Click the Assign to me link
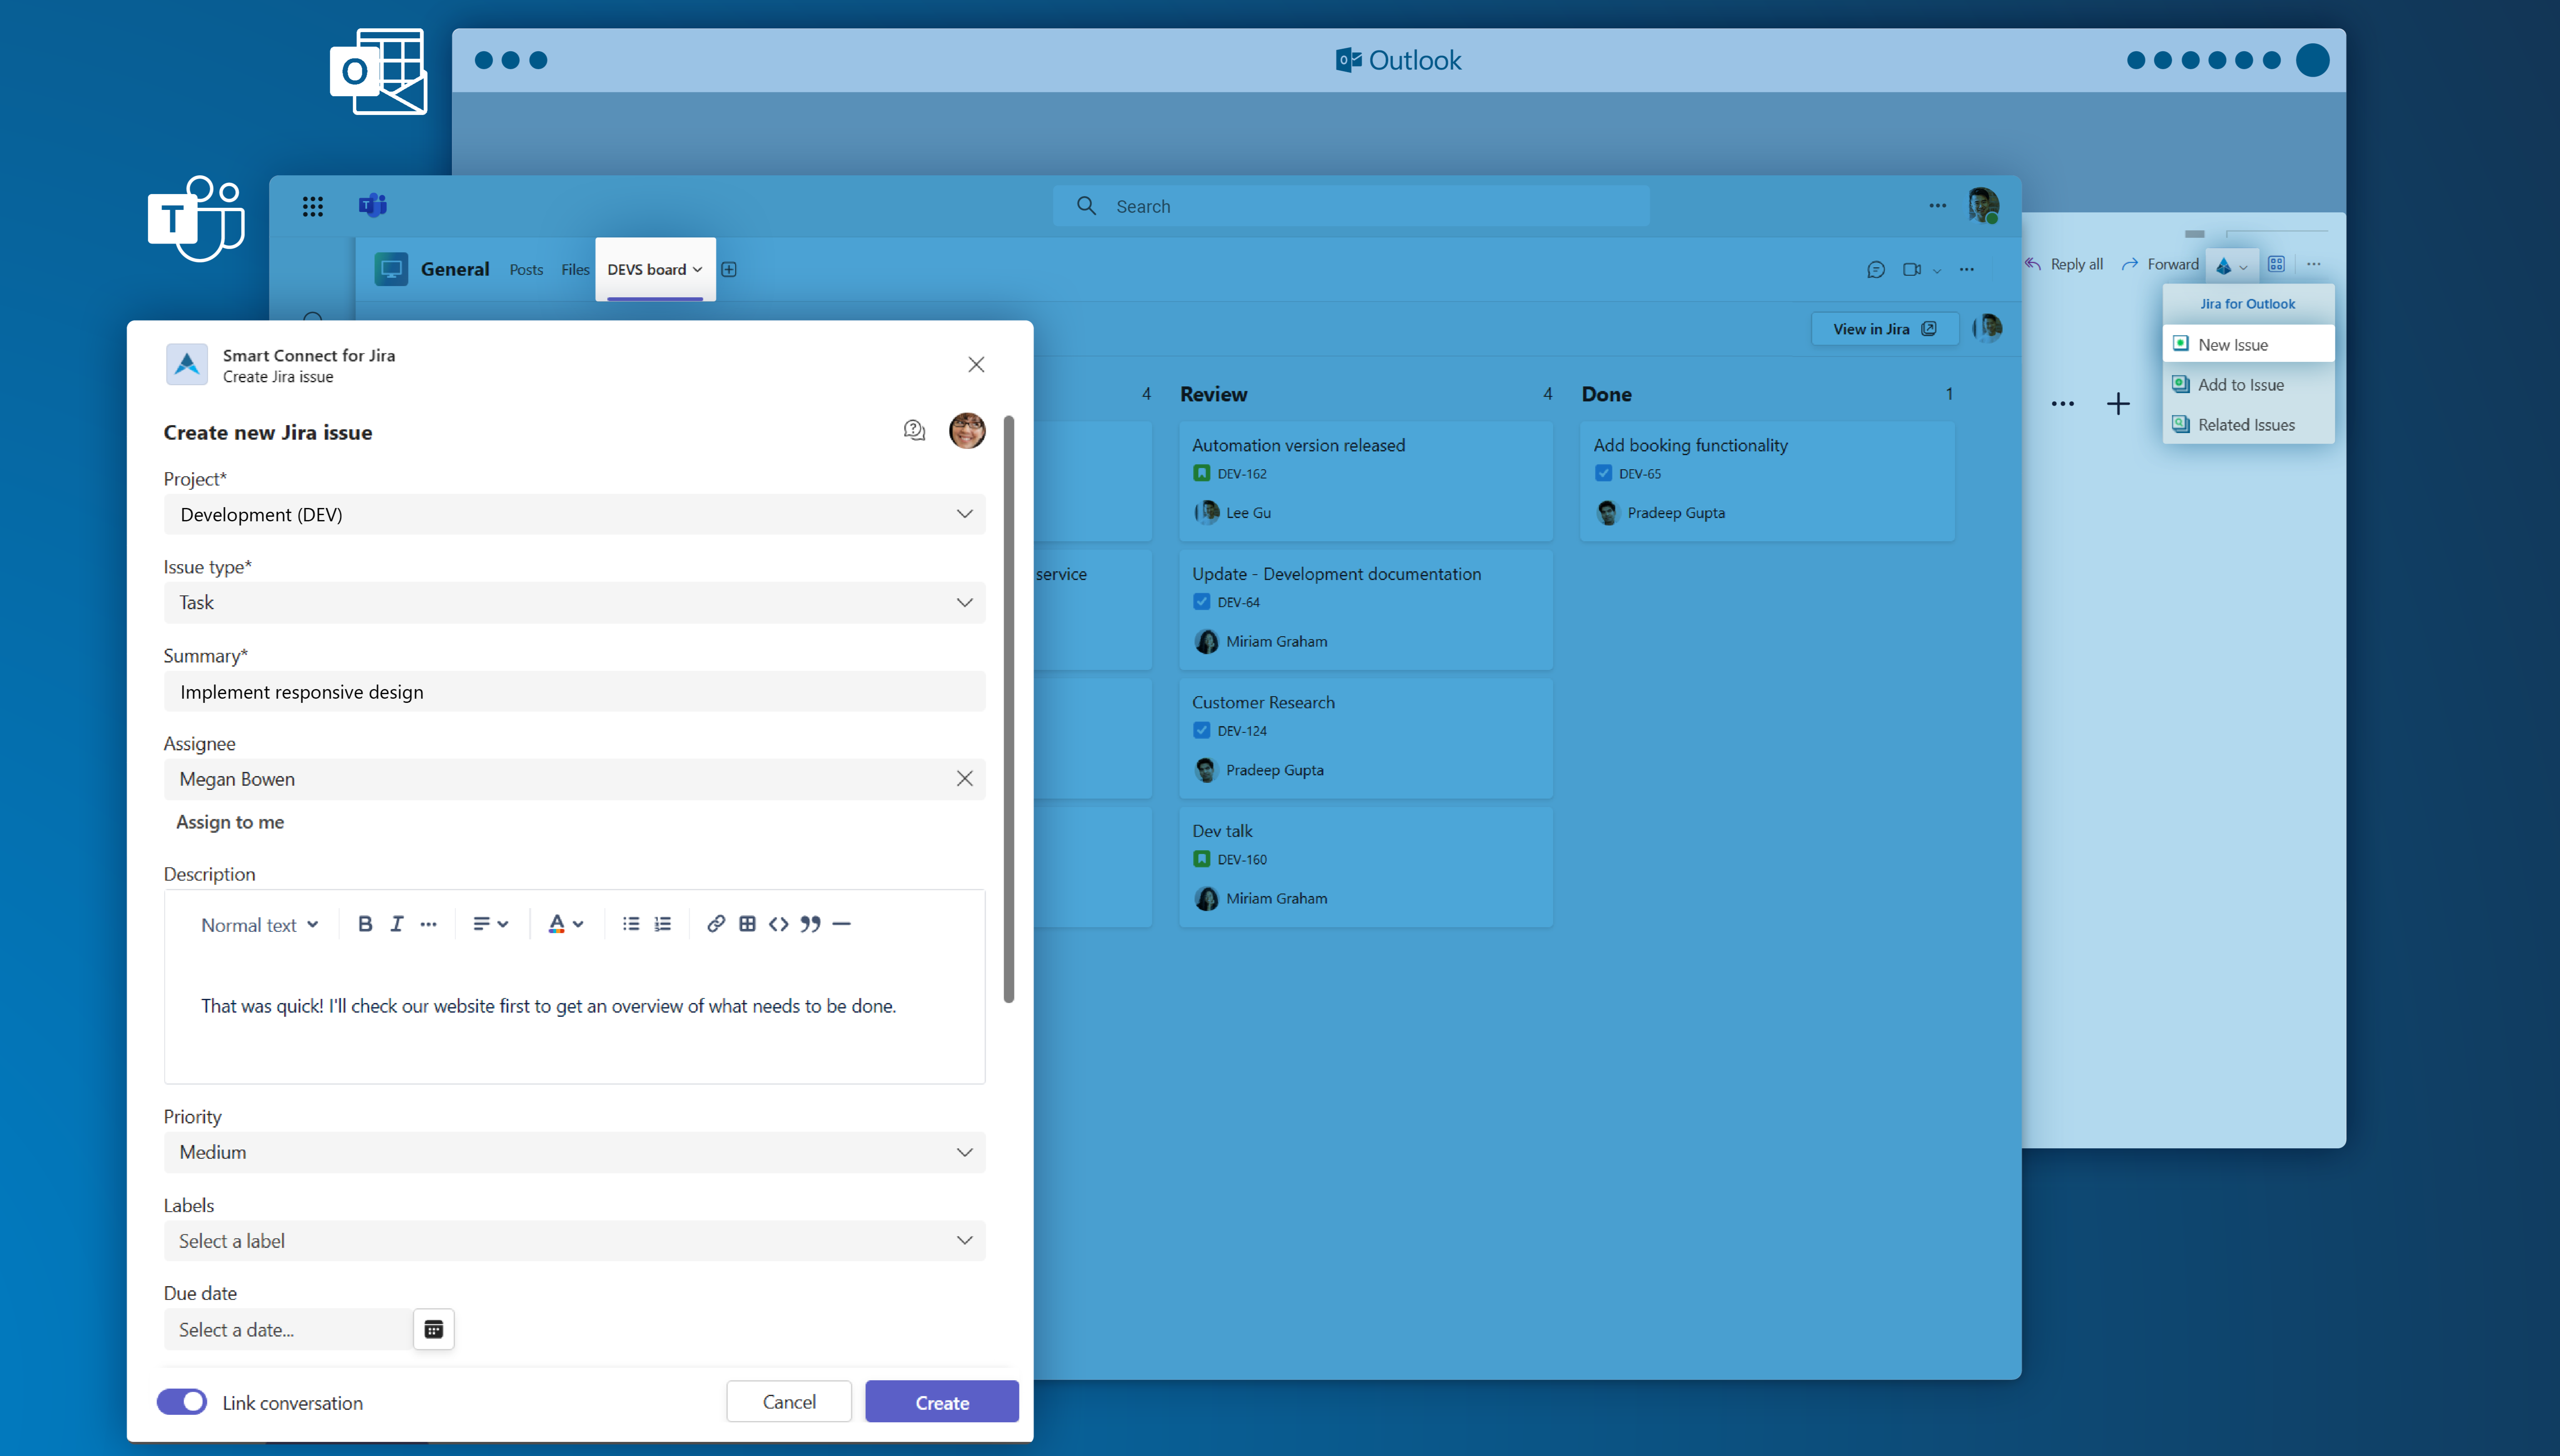This screenshot has height=1456, width=2560. pos(230,822)
